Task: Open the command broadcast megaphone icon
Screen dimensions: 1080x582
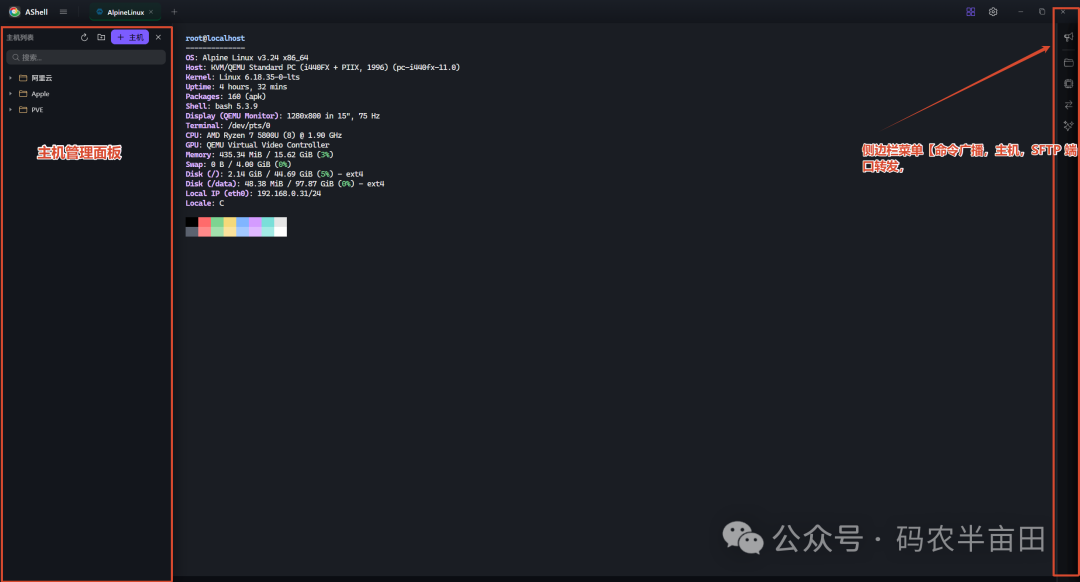Action: (1068, 37)
